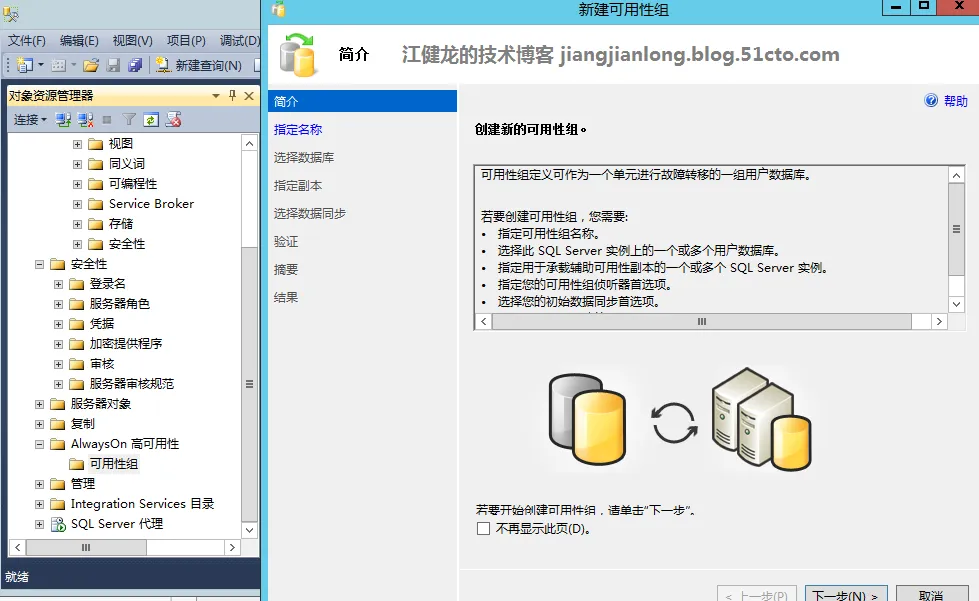Click the Save All icon in the toolbar

point(134,66)
